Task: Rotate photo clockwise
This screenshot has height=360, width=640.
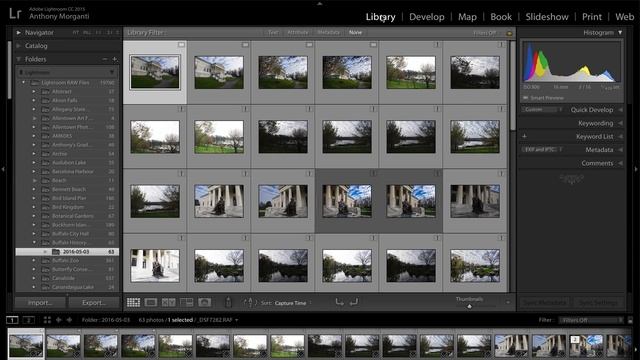Action: (354, 302)
